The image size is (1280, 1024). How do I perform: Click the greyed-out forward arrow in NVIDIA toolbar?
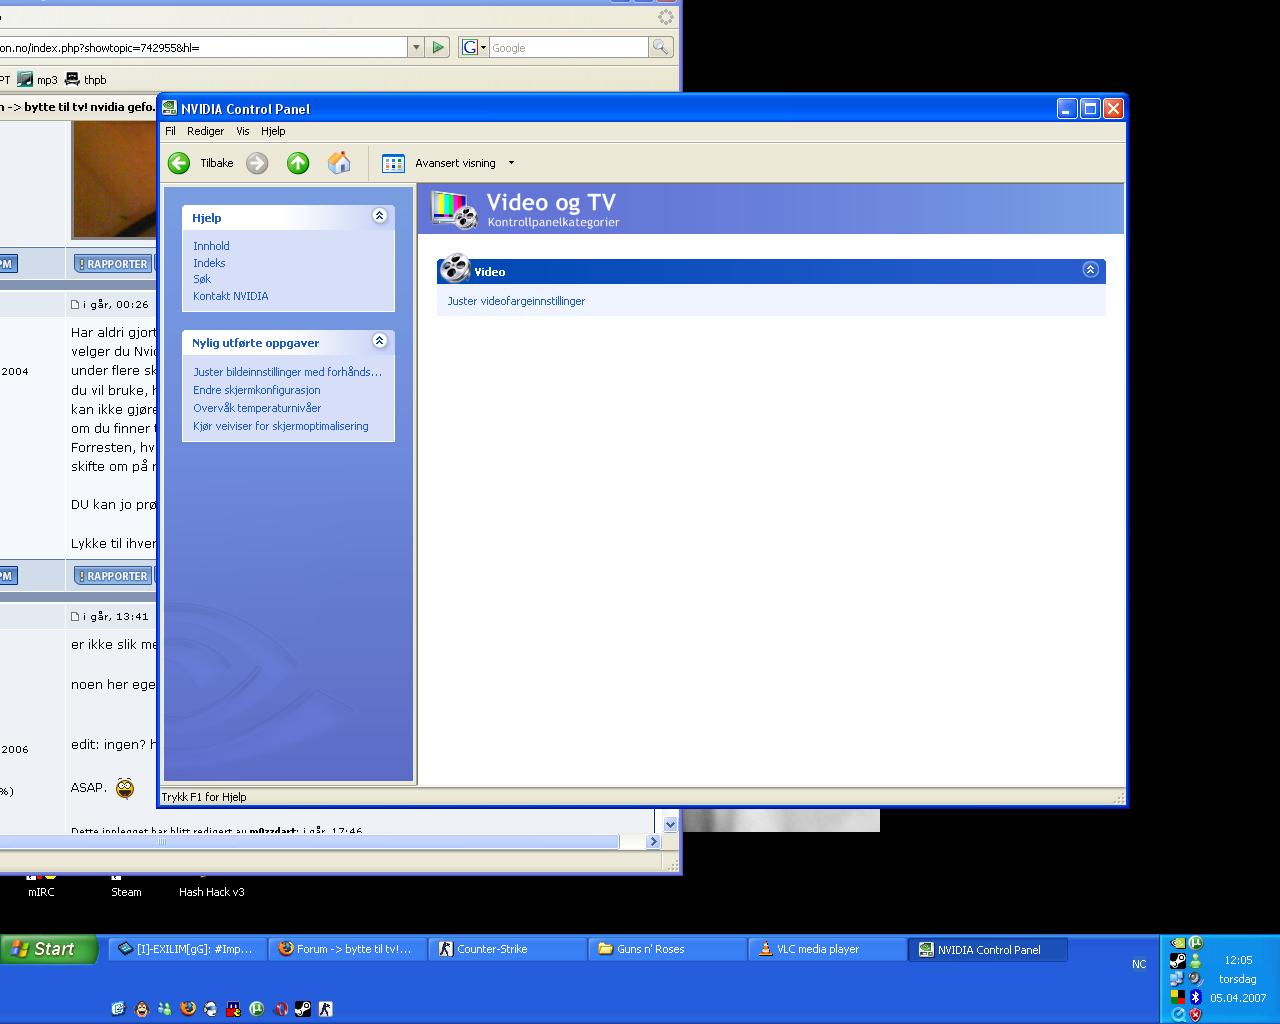[257, 163]
